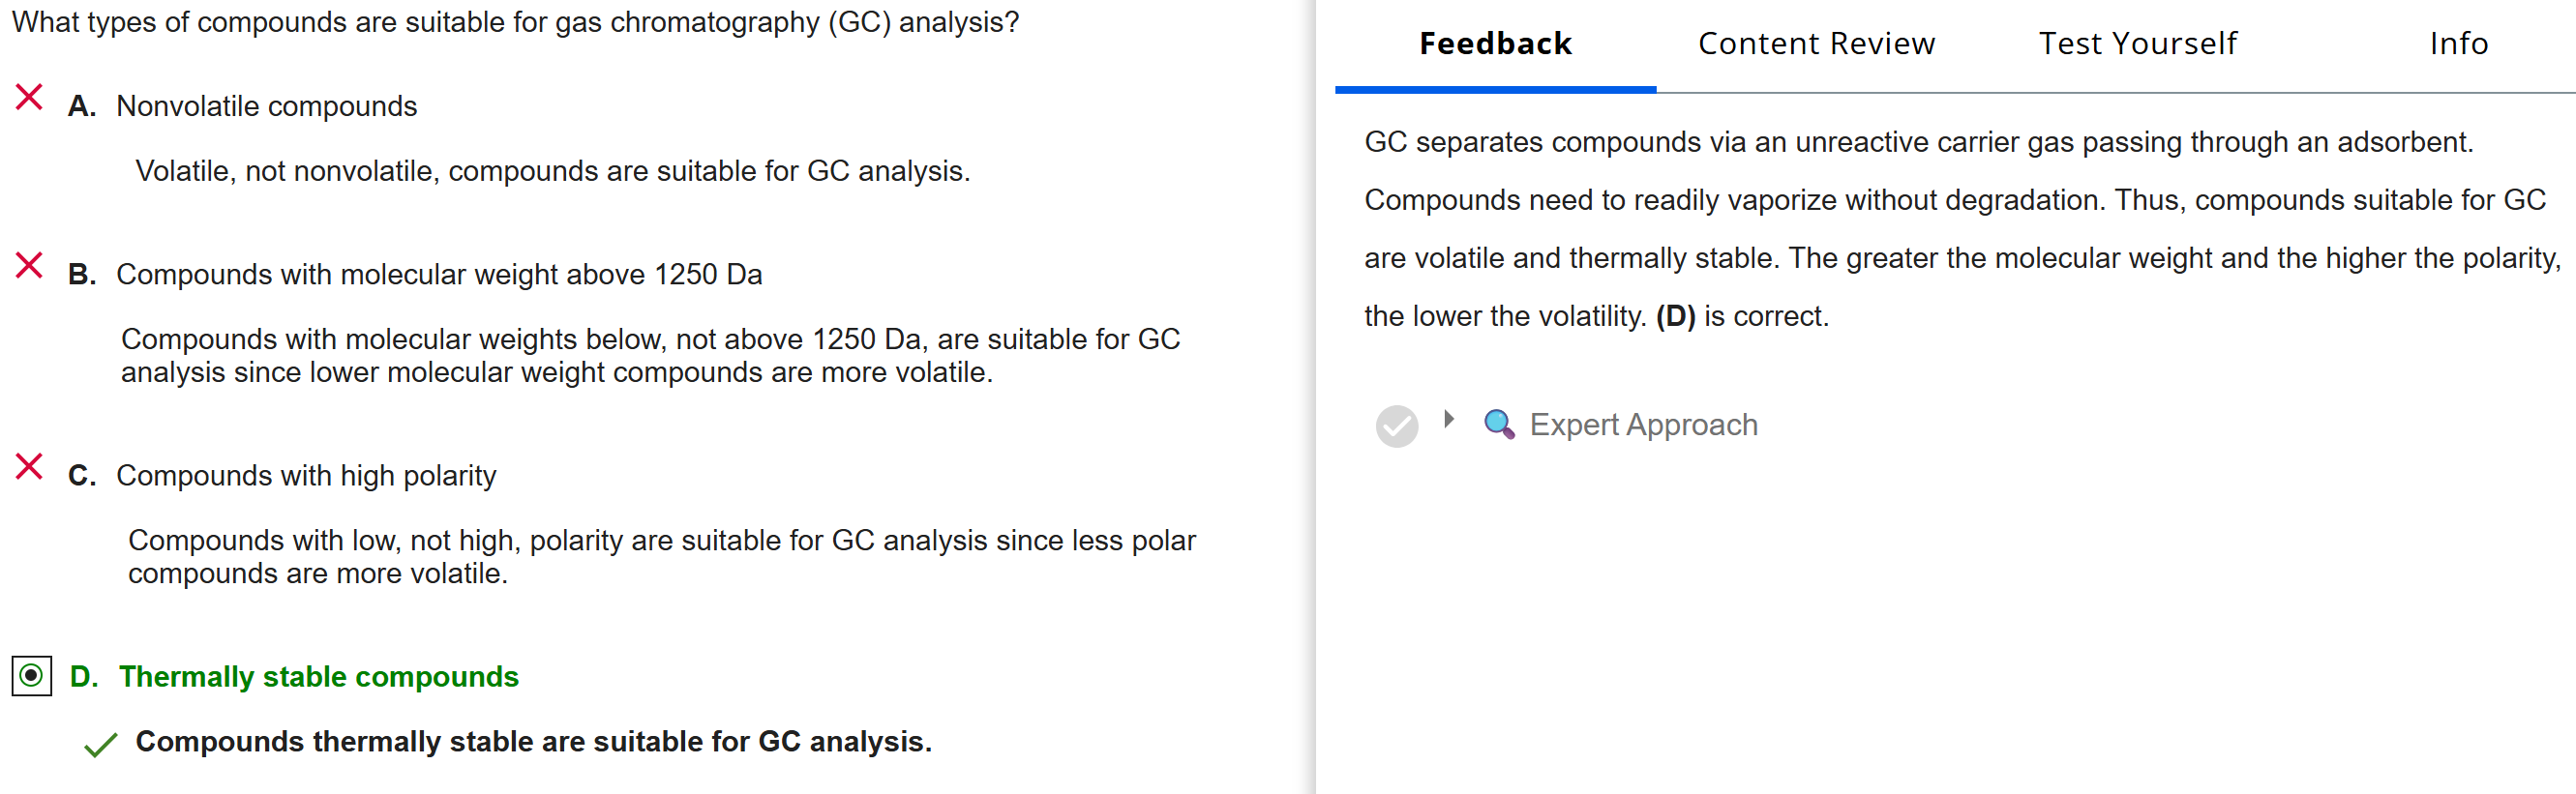The image size is (2576, 794).
Task: Select the radio button for option D
Action: [x=32, y=676]
